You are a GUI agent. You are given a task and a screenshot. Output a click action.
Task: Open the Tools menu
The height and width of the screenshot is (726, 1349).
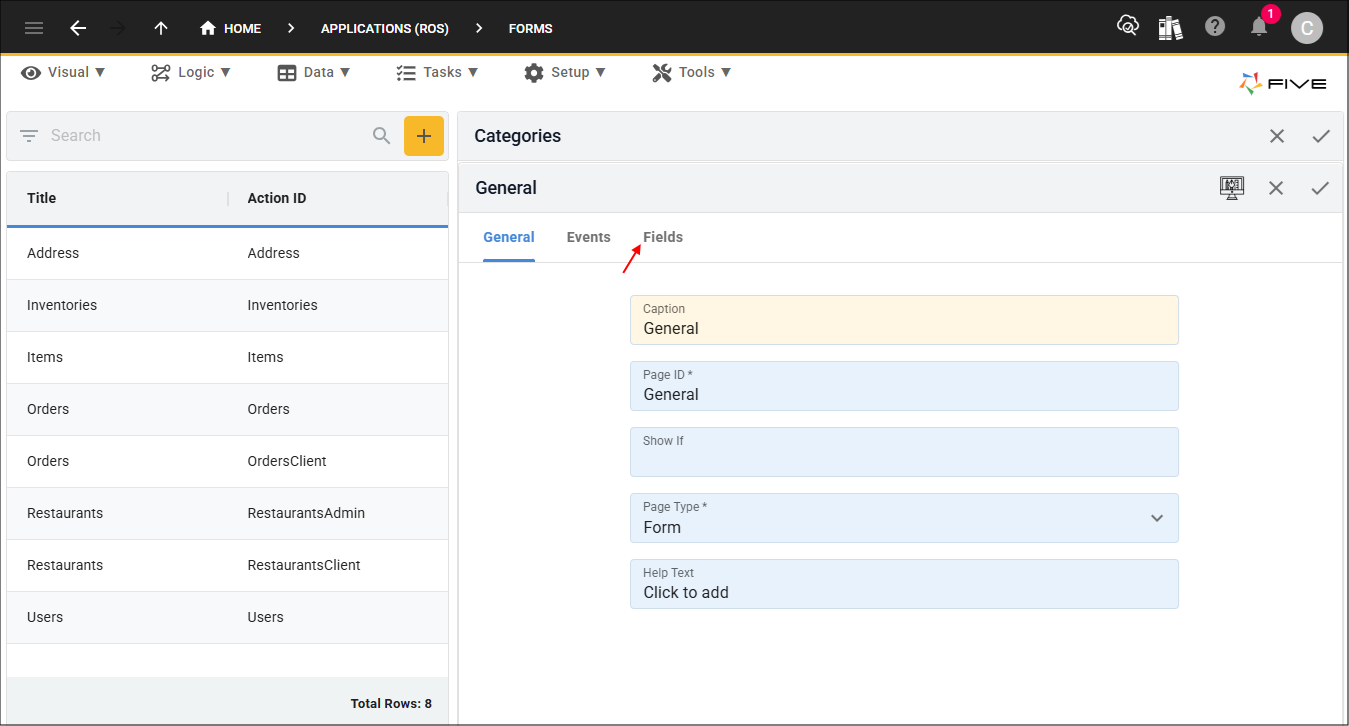click(x=692, y=72)
